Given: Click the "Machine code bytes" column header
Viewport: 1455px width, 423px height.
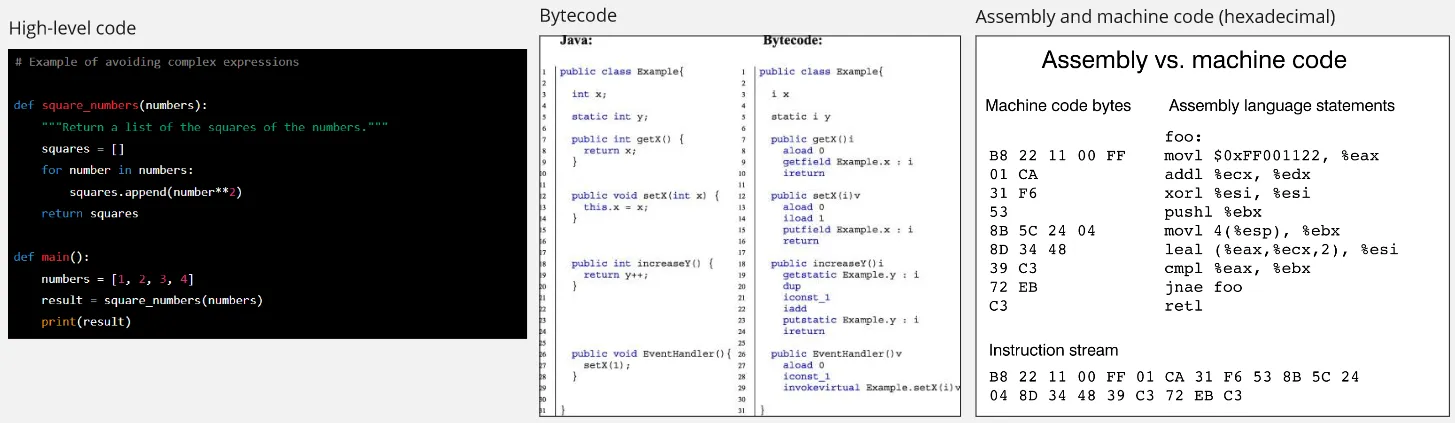Looking at the screenshot, I should point(1058,106).
